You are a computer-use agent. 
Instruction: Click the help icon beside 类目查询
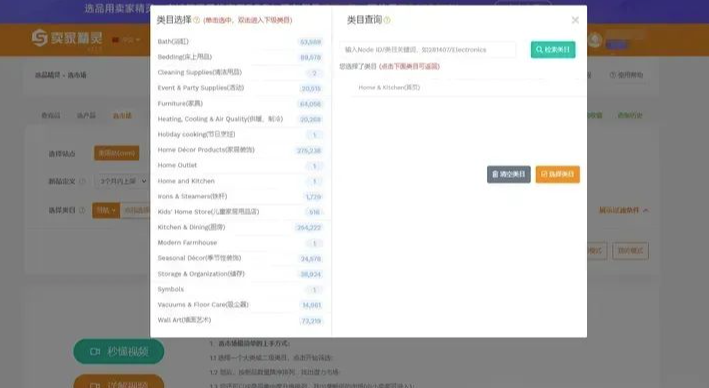387,20
